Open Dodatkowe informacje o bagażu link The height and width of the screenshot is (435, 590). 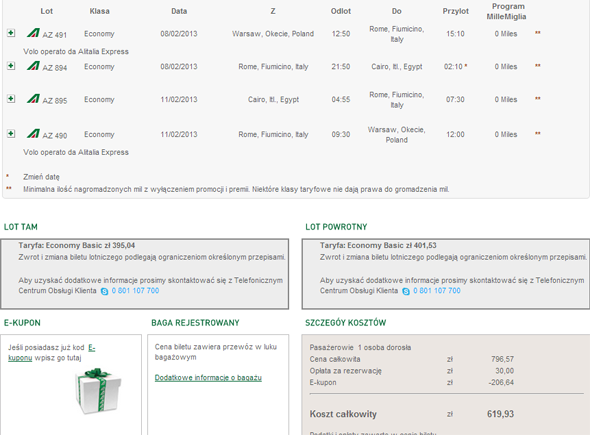coord(208,377)
